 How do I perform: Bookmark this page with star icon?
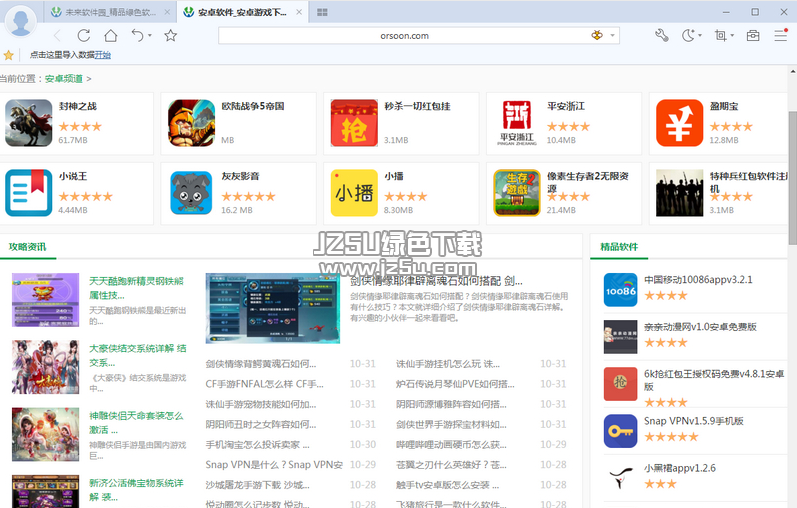171,35
